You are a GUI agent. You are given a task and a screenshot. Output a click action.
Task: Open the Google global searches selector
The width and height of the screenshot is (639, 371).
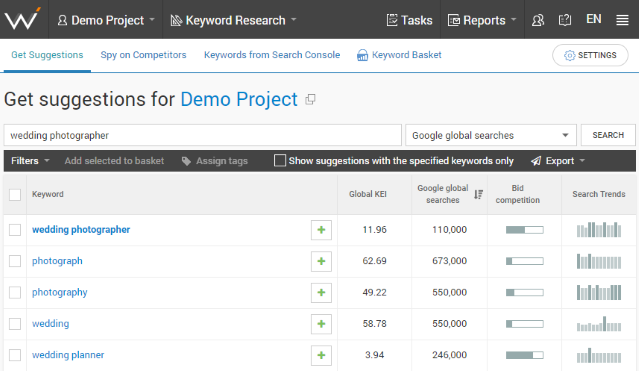[x=491, y=135]
